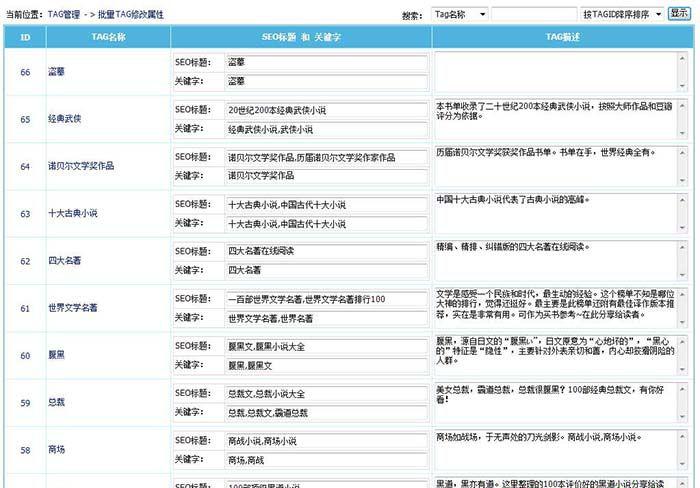Edit SEO title field 商战小说,商场小说

327,441
